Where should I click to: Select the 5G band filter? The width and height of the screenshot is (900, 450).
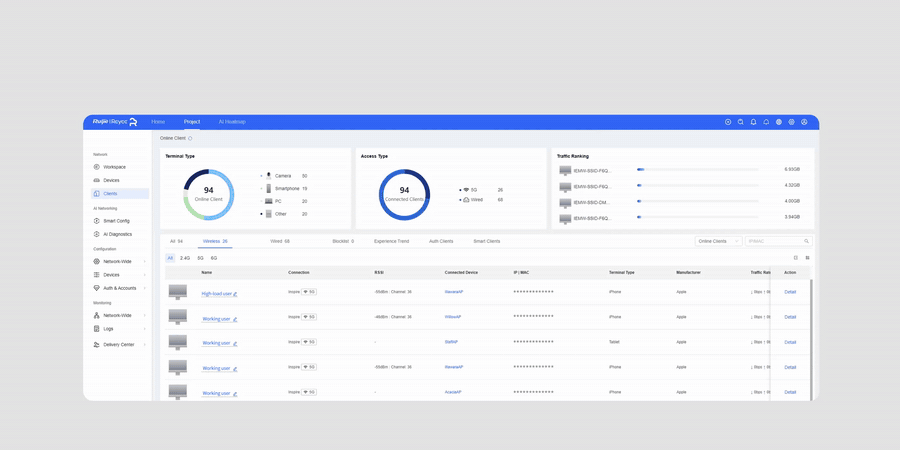point(200,258)
